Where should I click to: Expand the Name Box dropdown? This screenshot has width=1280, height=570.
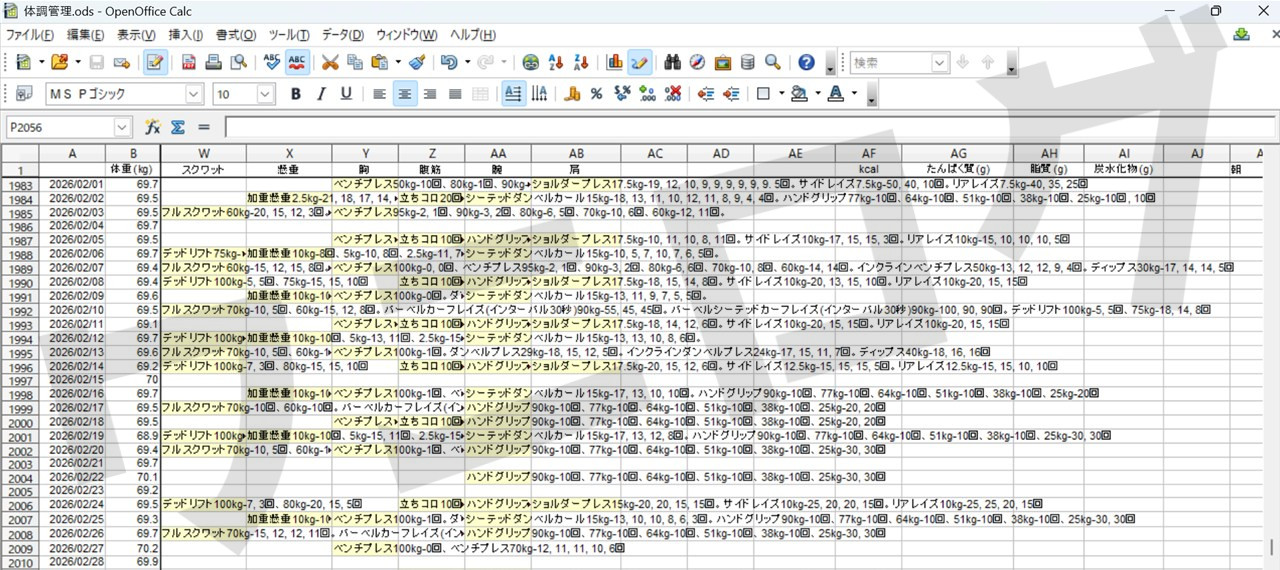click(122, 127)
